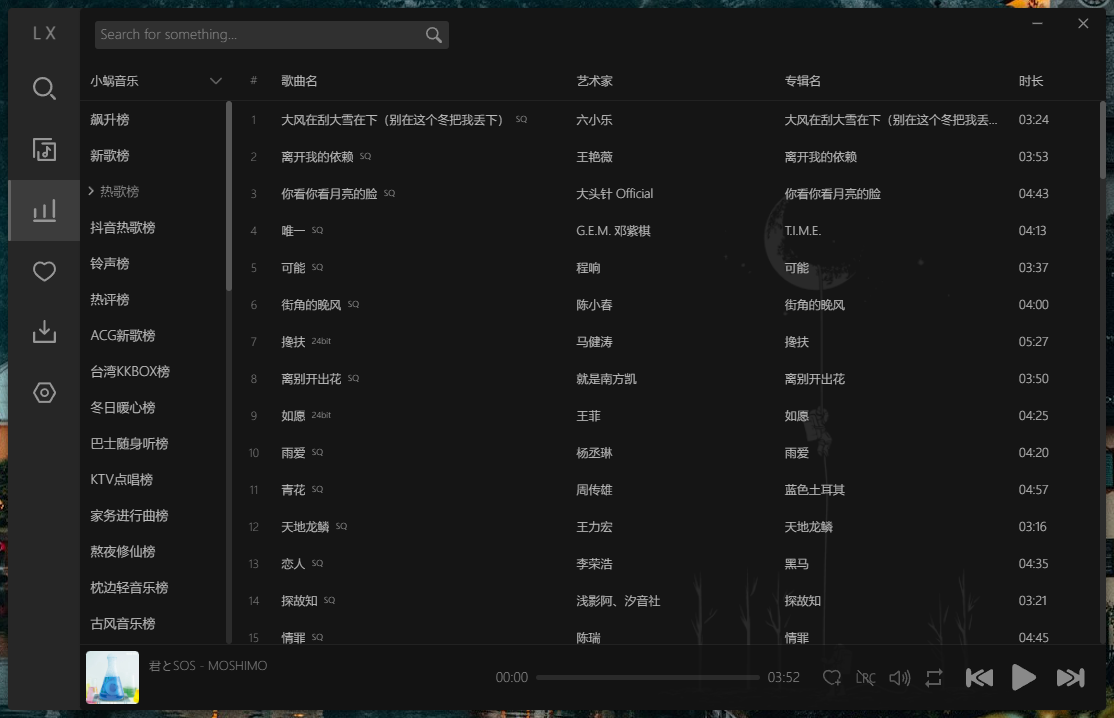Open the download manager icon

pos(44,332)
